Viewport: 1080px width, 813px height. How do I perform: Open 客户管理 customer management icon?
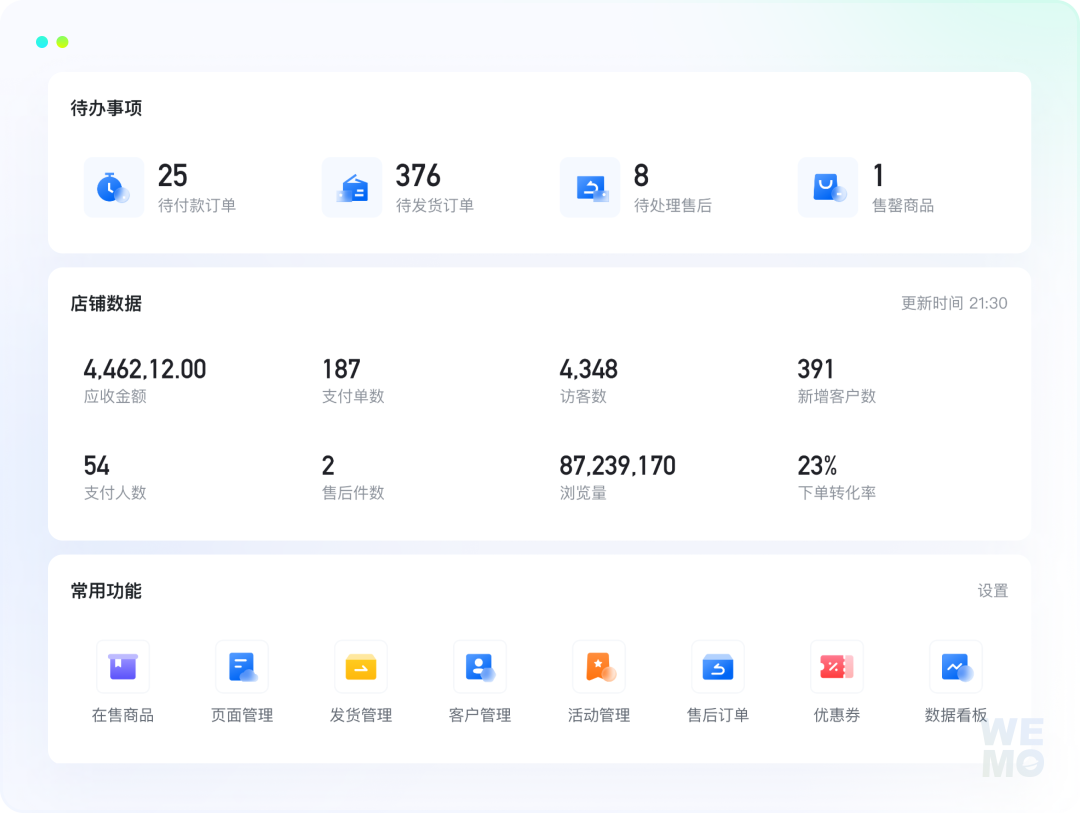480,667
